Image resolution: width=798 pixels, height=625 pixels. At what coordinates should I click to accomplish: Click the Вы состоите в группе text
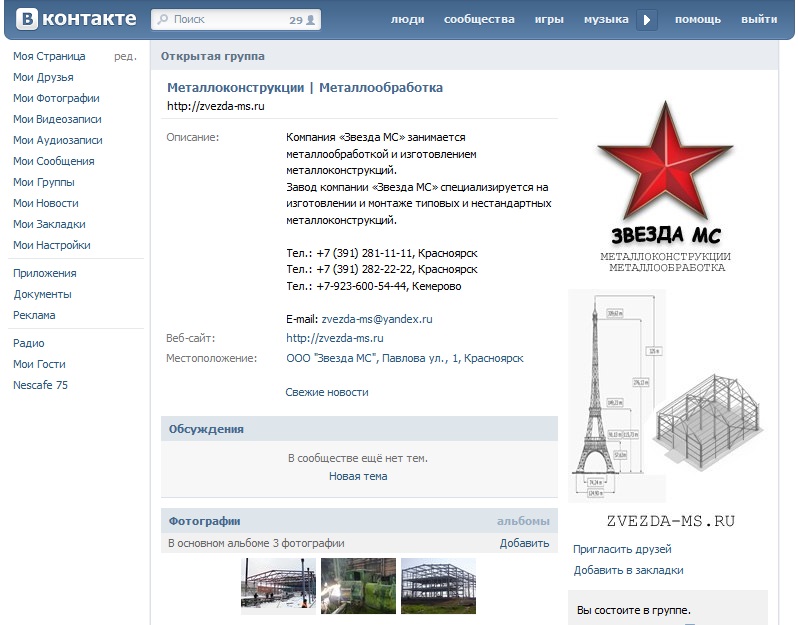pyautogui.click(x=634, y=610)
